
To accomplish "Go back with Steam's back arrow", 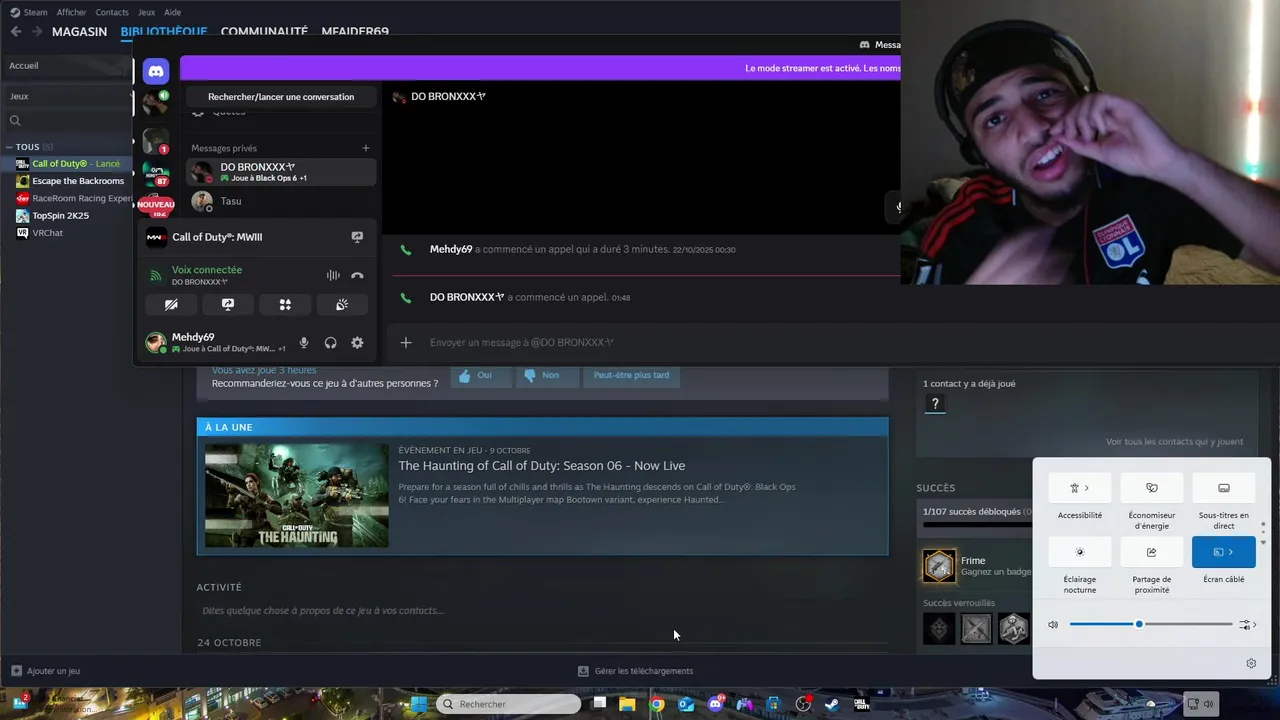I will pos(15,31).
